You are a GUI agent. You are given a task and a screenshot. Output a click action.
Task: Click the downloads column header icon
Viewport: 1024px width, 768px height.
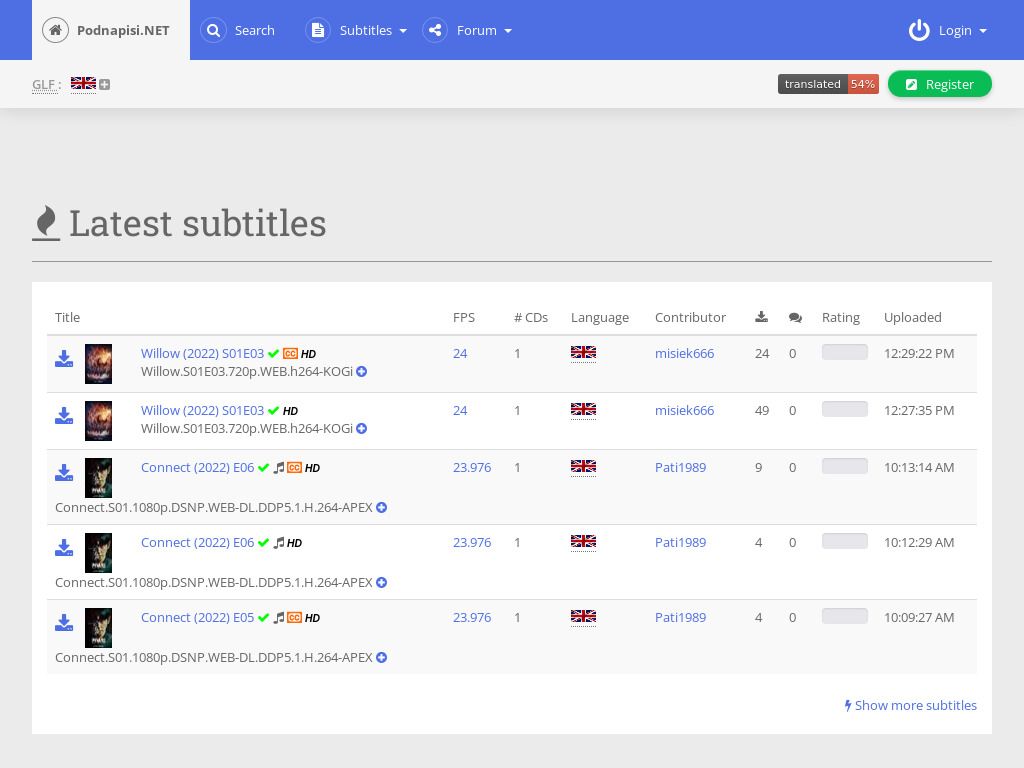point(761,317)
